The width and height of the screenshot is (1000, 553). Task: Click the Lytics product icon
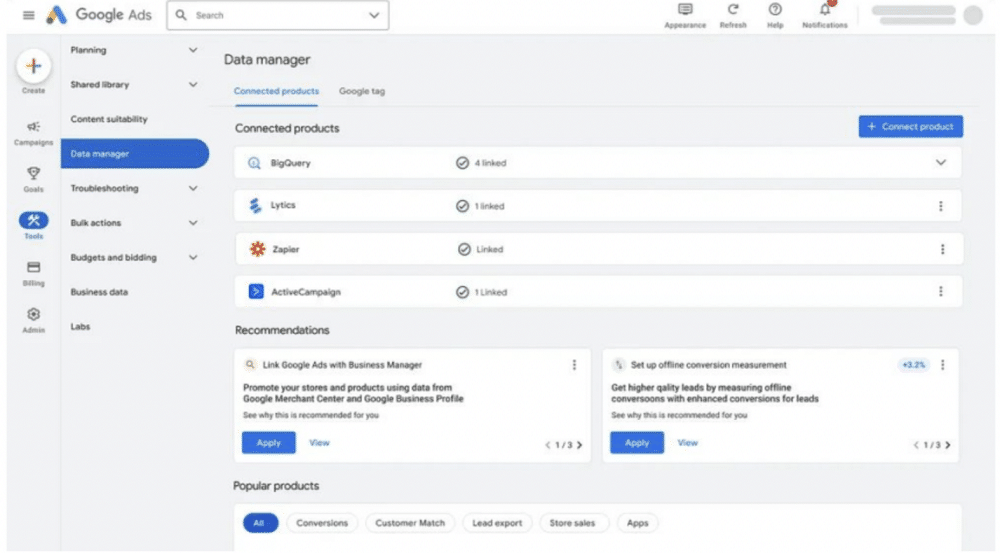[255, 205]
